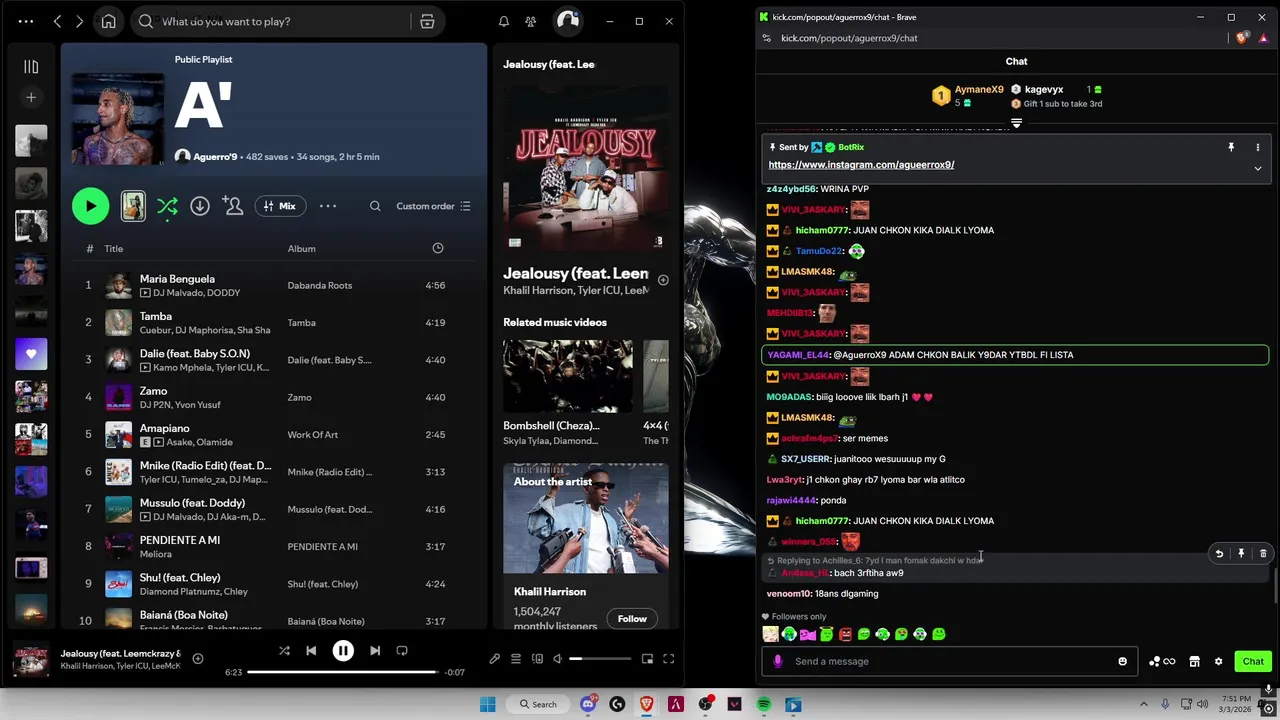Screen dimensions: 1280x720
Task: Invite collaborators to the playlist
Action: coord(233,206)
